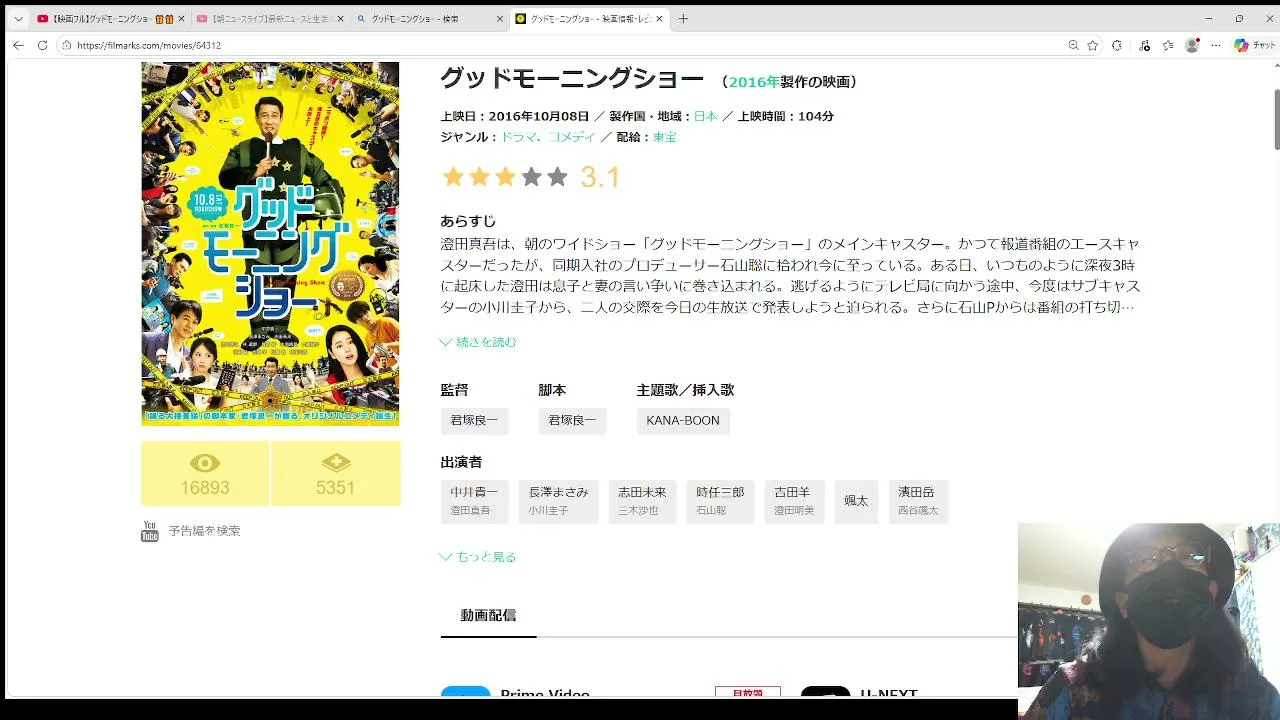The height and width of the screenshot is (720, 1280).
Task: Open the Copilot チャット button
Action: click(x=1255, y=45)
